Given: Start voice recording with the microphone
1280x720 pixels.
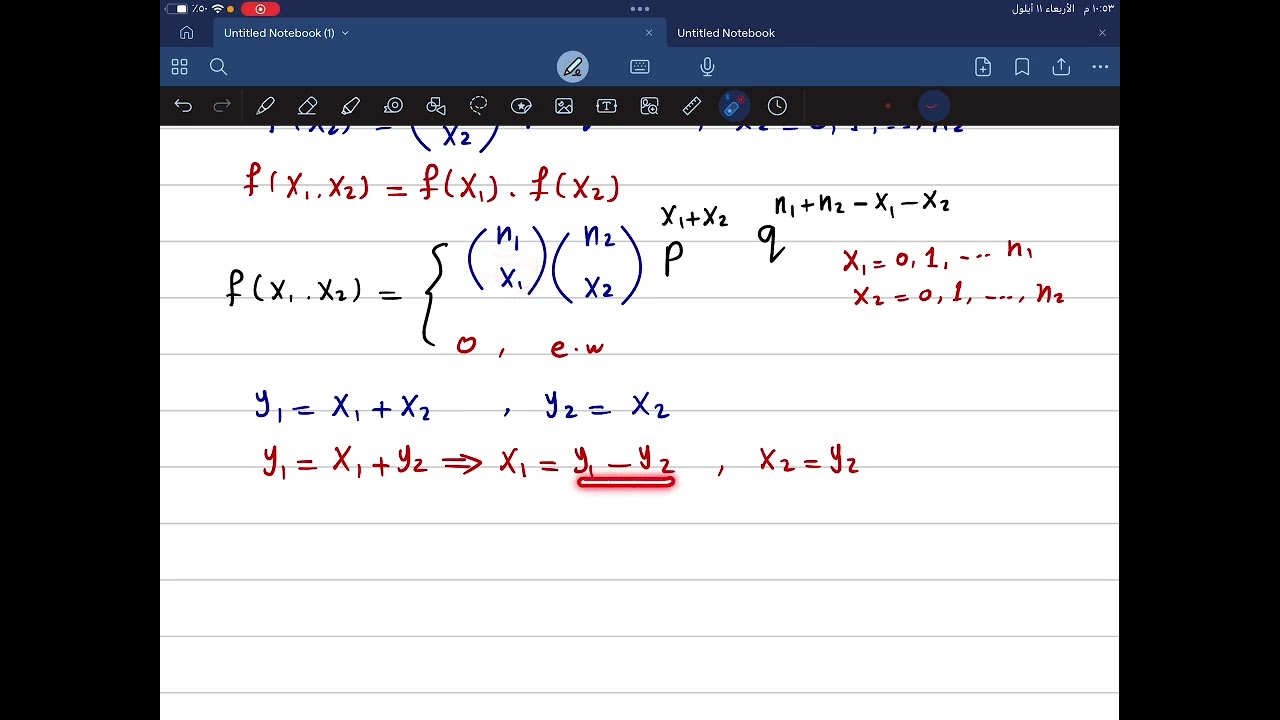Looking at the screenshot, I should pos(707,67).
